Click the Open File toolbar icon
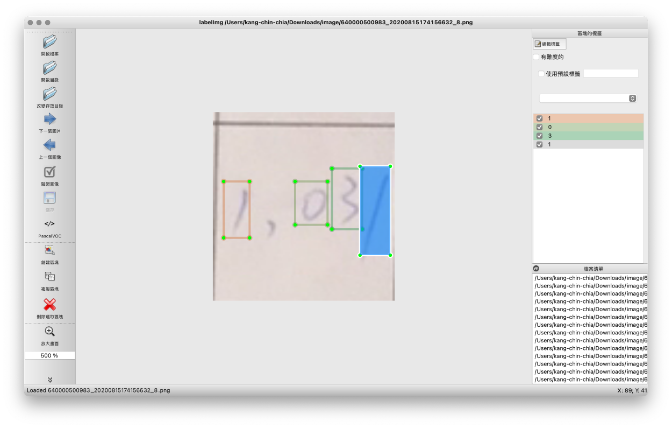 click(49, 42)
